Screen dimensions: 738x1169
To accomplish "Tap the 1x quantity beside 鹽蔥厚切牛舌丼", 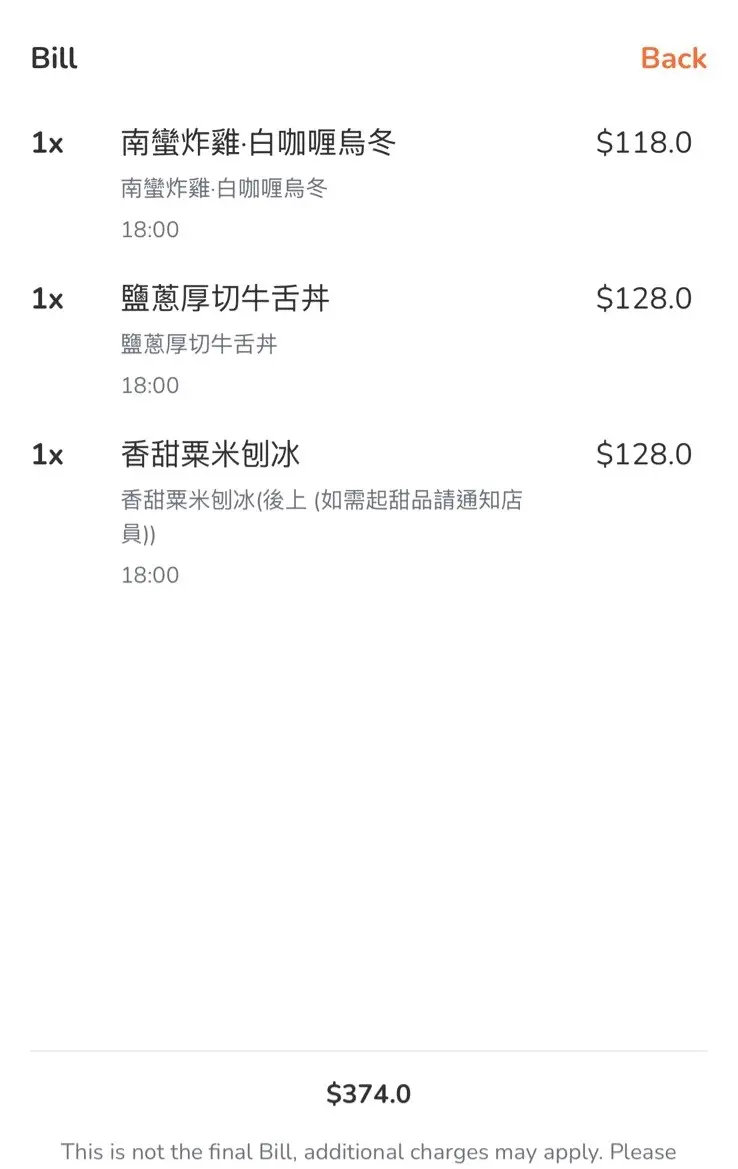I will tap(47, 300).
